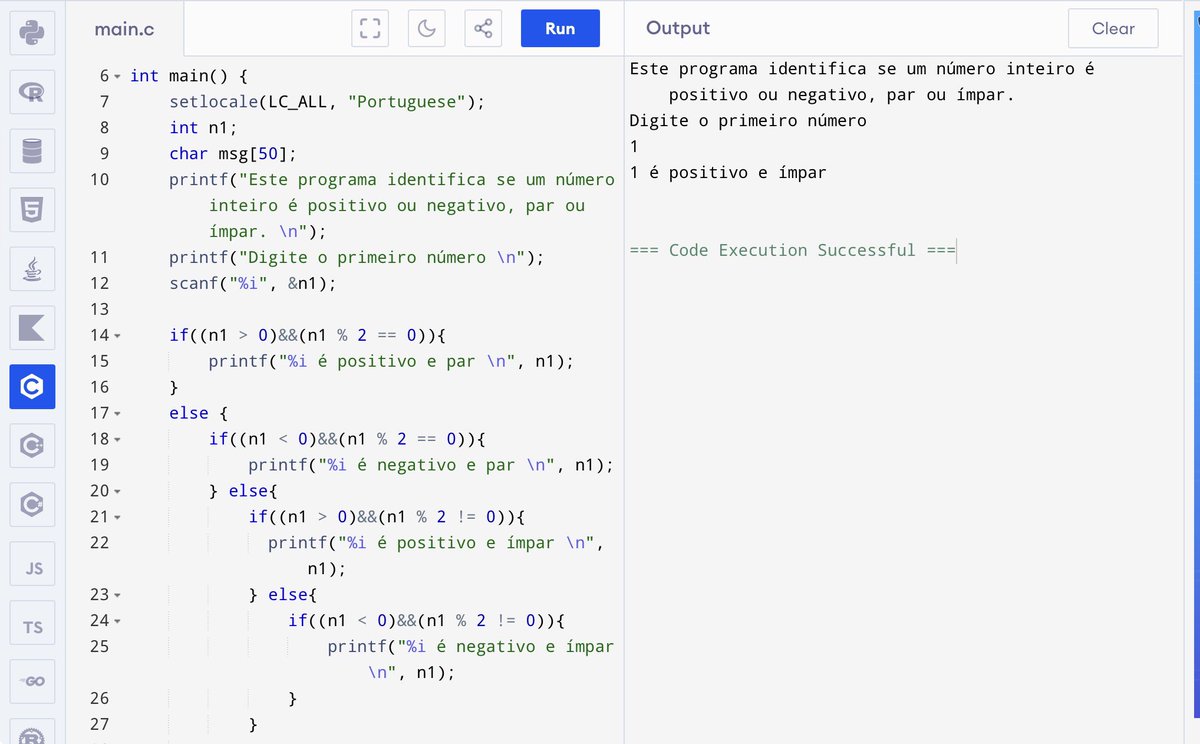Open the Rust compiler icon at sidebar bottom
1200x744 pixels.
pos(32,732)
